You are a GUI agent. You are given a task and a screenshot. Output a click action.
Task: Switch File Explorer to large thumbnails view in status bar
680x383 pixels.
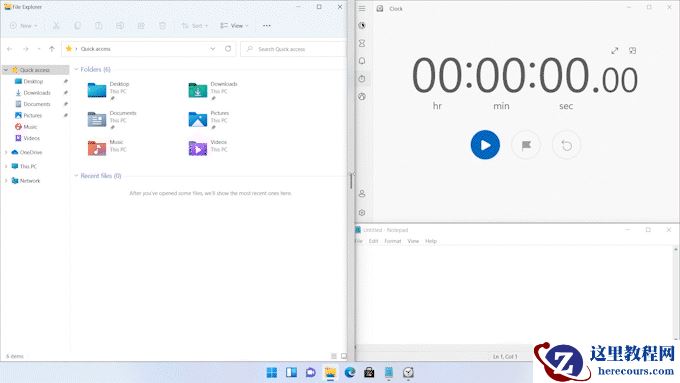coord(344,356)
